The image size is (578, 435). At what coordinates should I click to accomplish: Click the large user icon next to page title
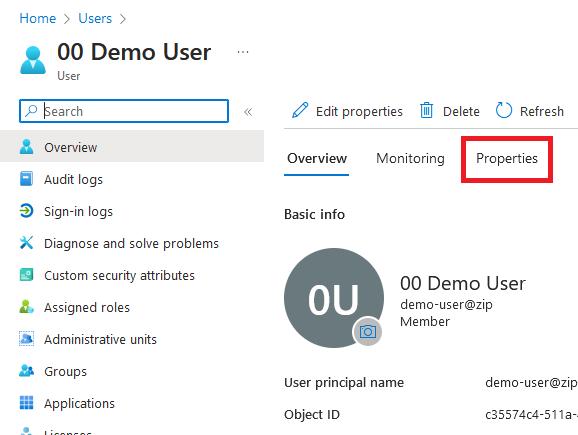point(33,60)
